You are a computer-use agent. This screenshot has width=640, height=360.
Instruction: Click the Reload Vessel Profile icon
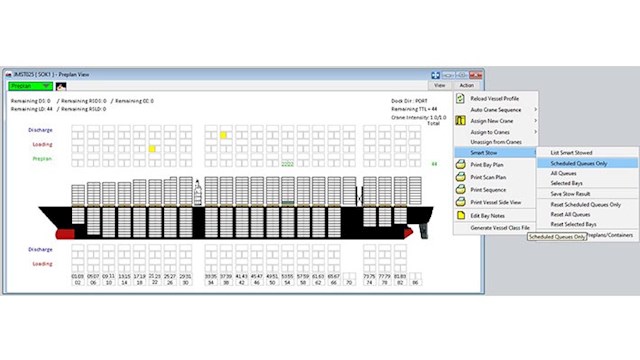tap(460, 98)
